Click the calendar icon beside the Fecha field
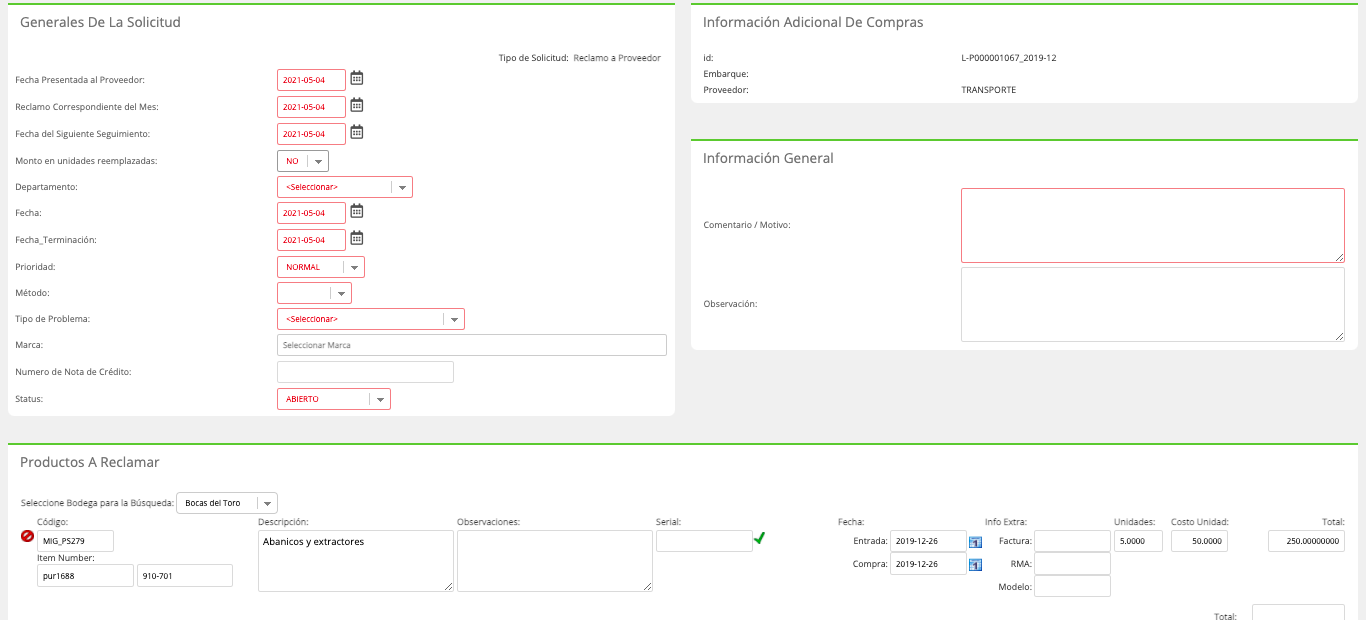This screenshot has height=620, width=1366. pos(357,211)
